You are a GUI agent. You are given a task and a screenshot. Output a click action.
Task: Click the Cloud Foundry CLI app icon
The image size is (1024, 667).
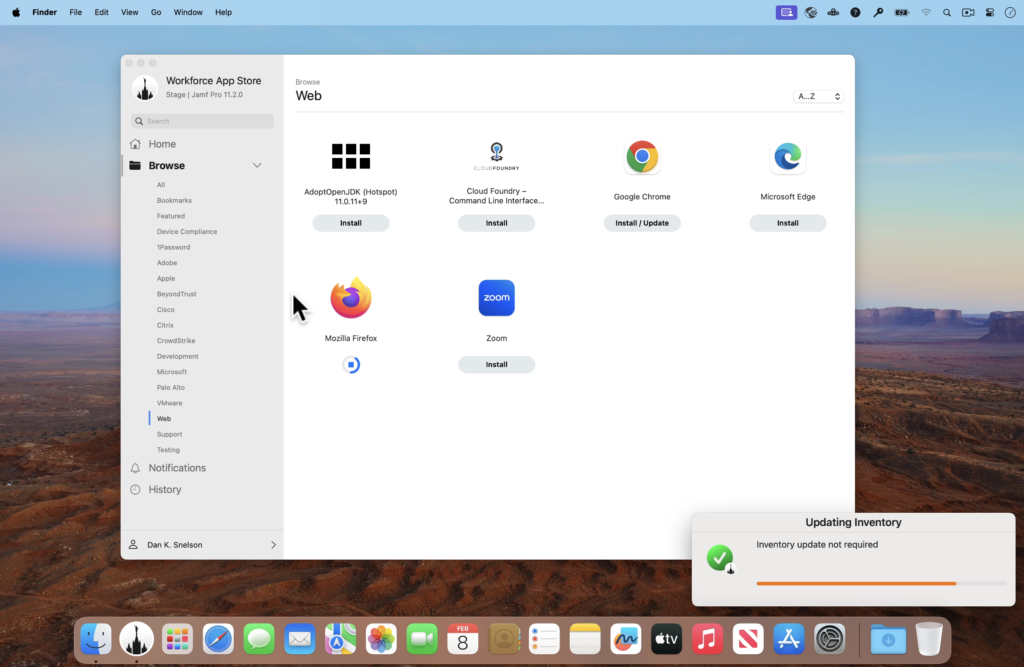[x=496, y=156]
